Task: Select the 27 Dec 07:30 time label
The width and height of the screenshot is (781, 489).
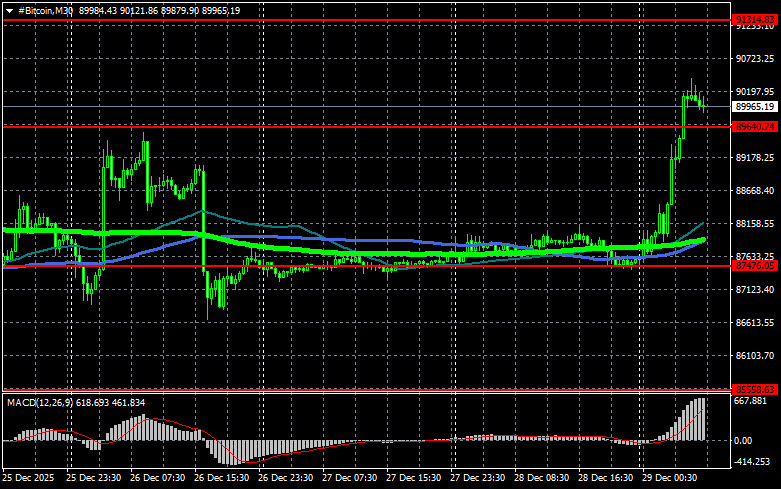Action: point(350,478)
